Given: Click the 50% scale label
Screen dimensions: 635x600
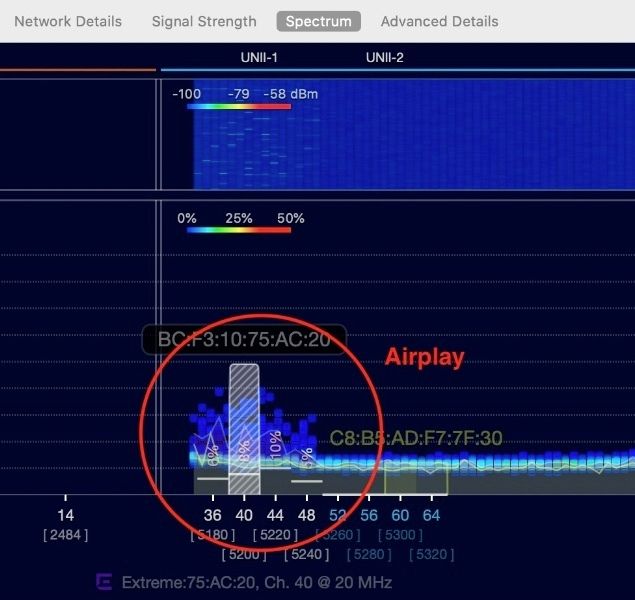Looking at the screenshot, I should point(291,218).
